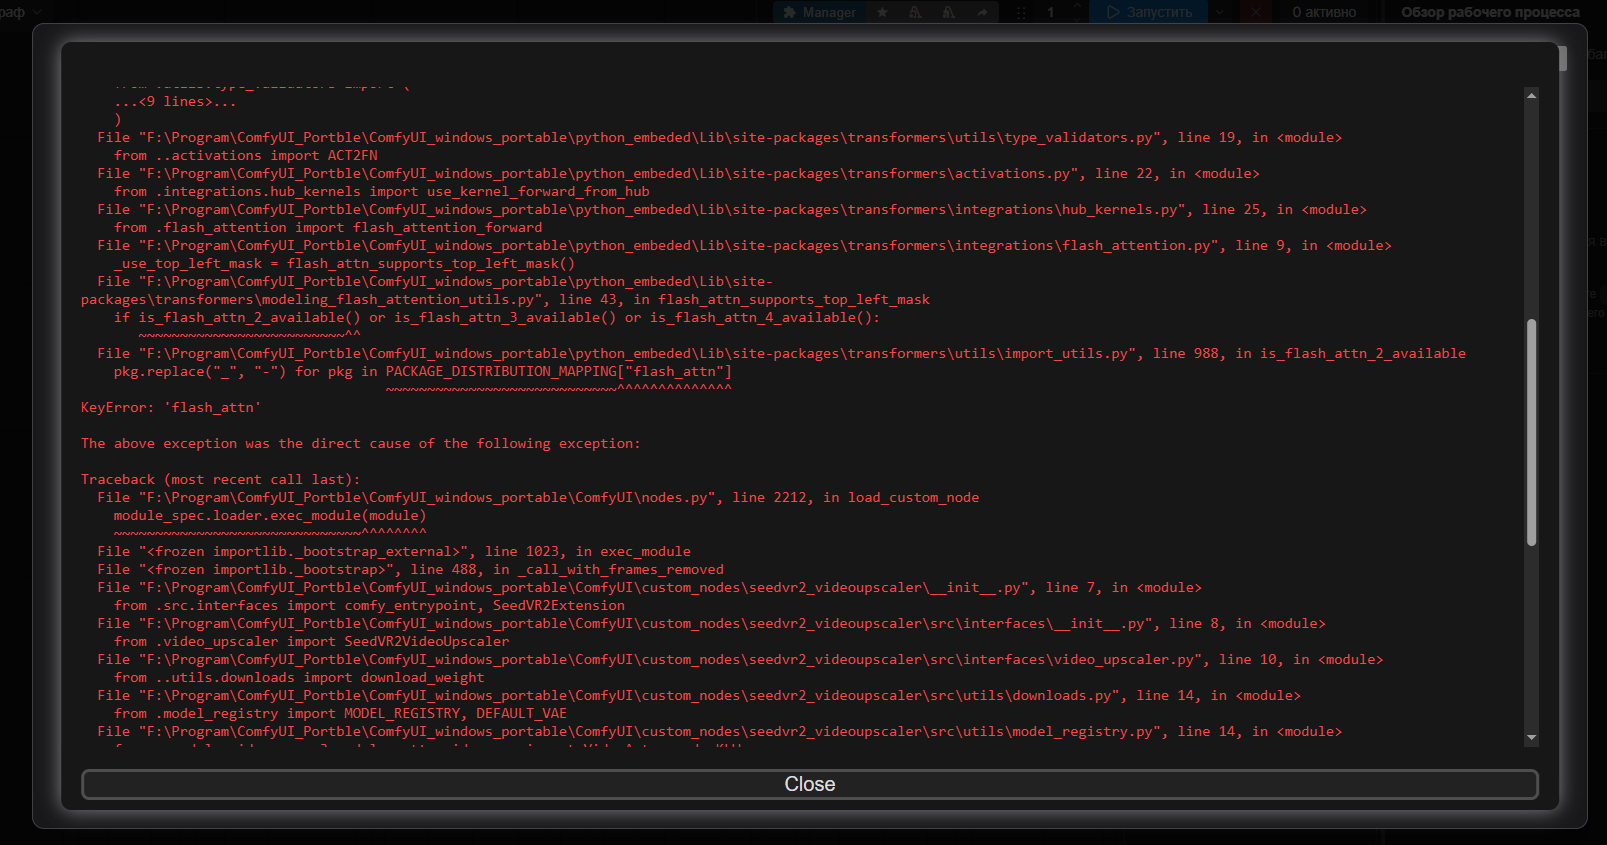Click the '_call_with_frames_removed' traceback line

[410, 569]
